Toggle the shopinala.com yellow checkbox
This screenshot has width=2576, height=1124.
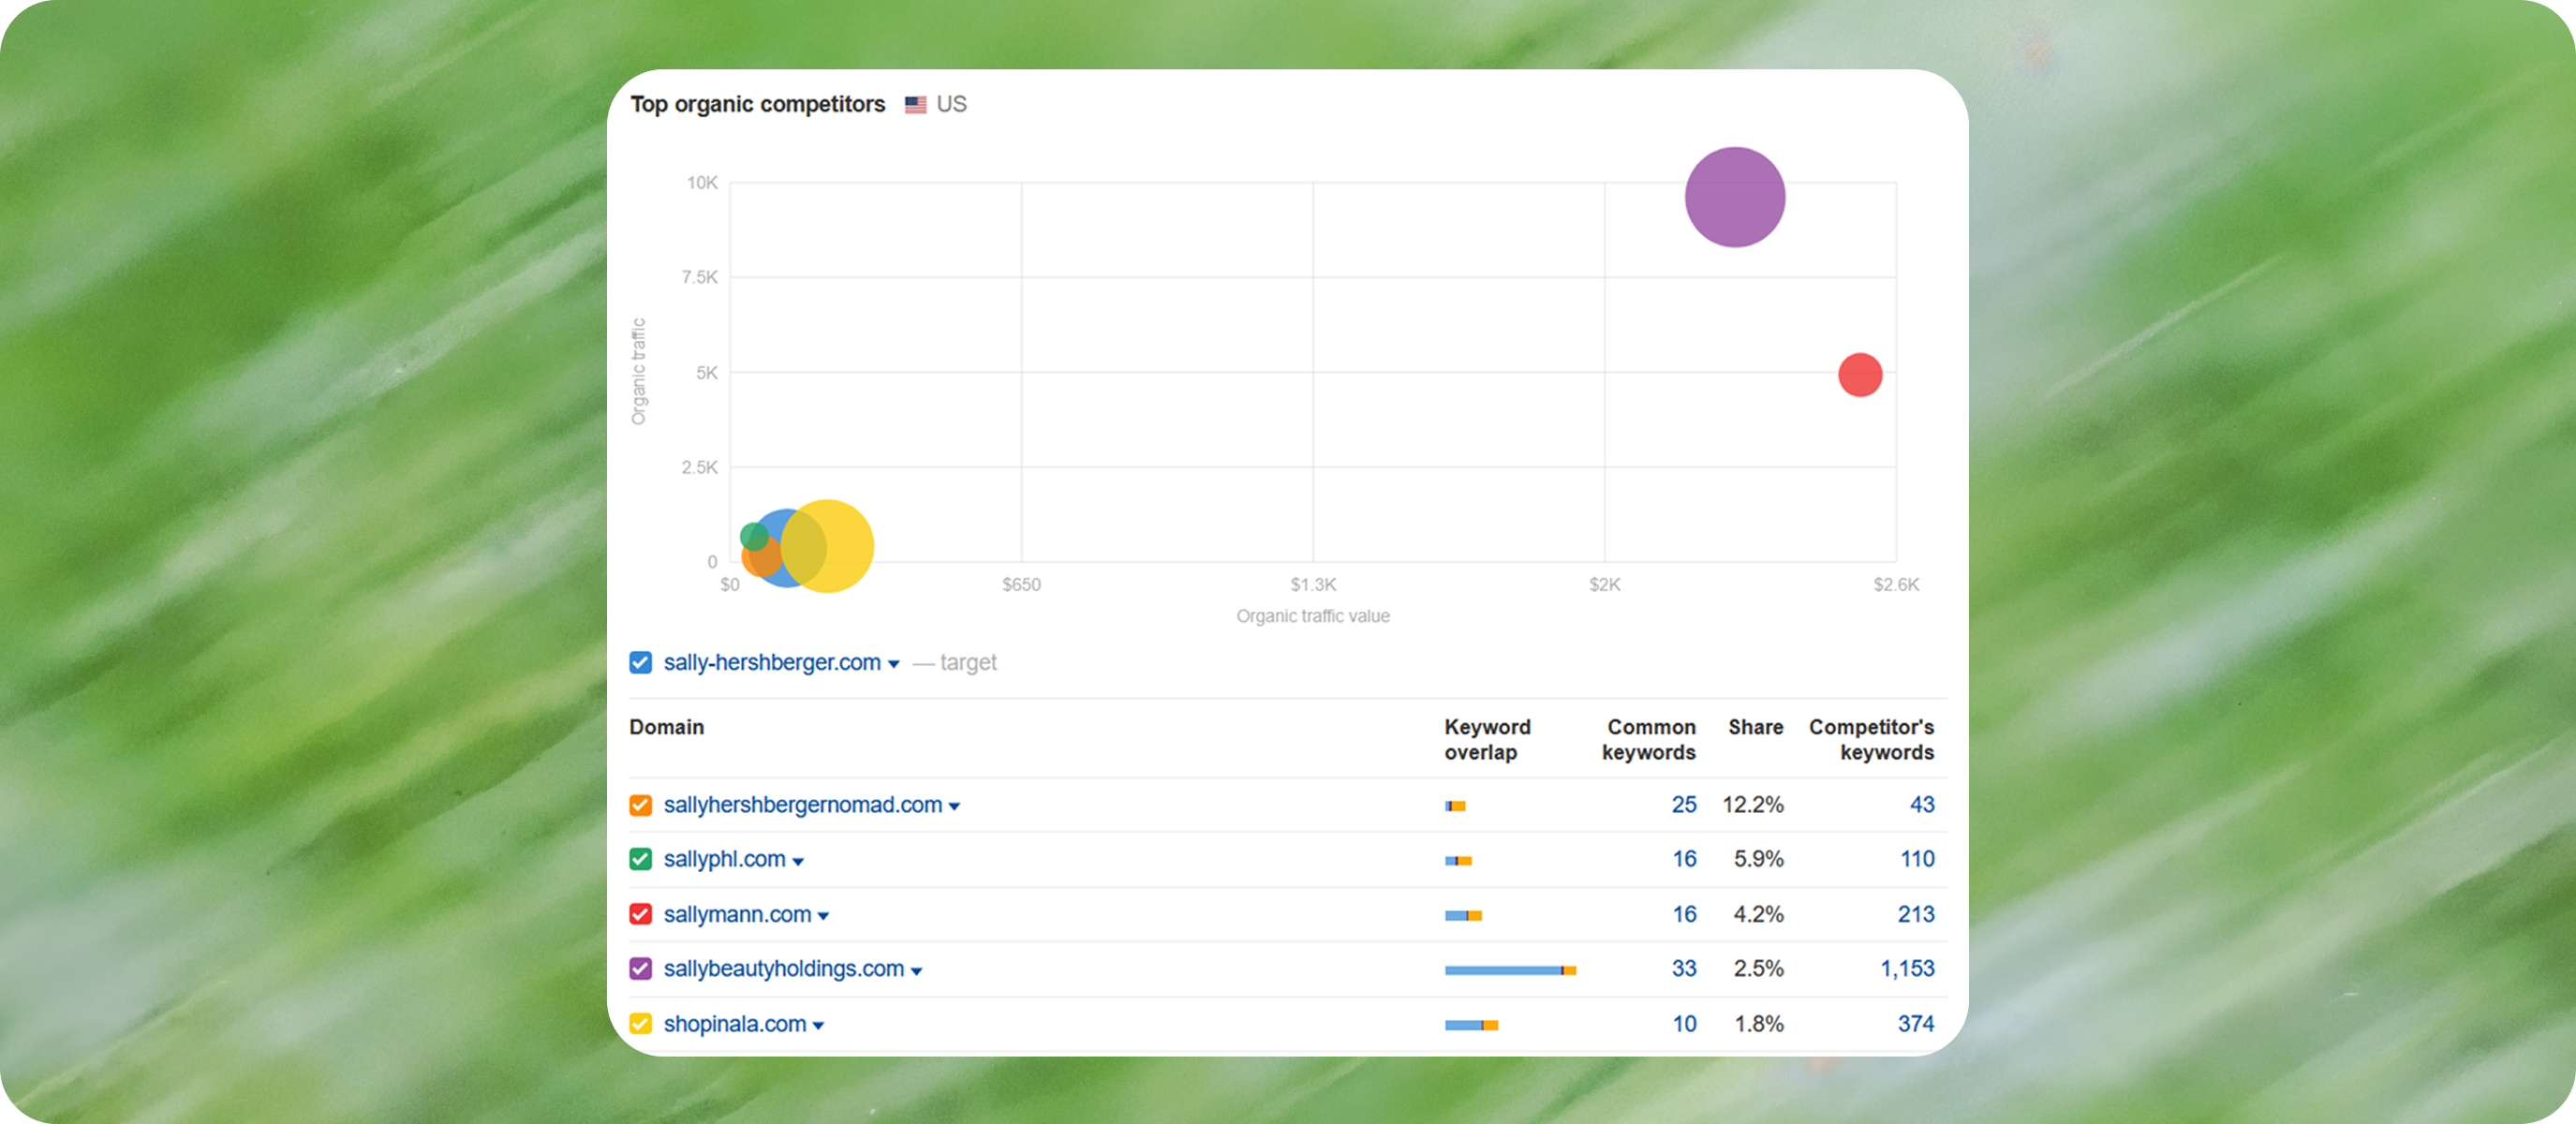(641, 1024)
